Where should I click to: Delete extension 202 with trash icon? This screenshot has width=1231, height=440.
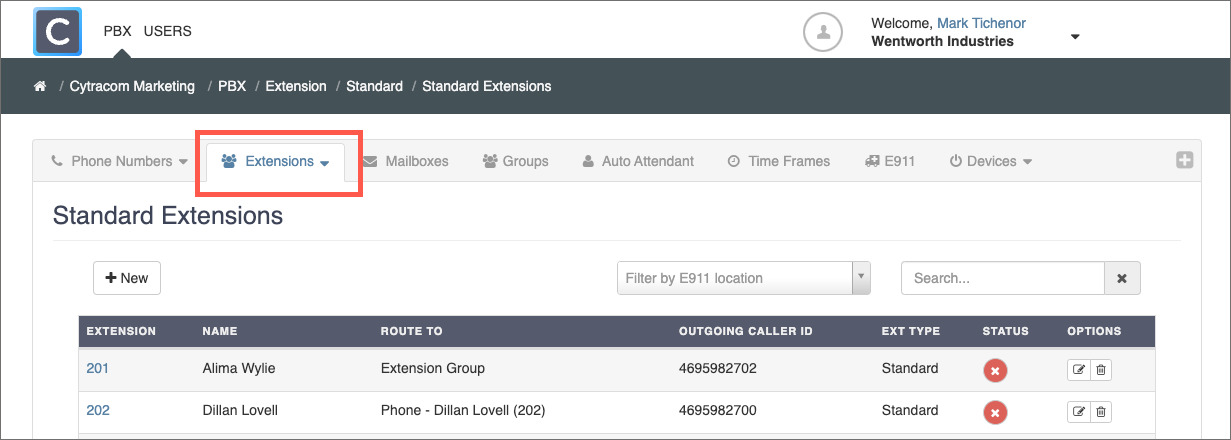coord(1100,411)
